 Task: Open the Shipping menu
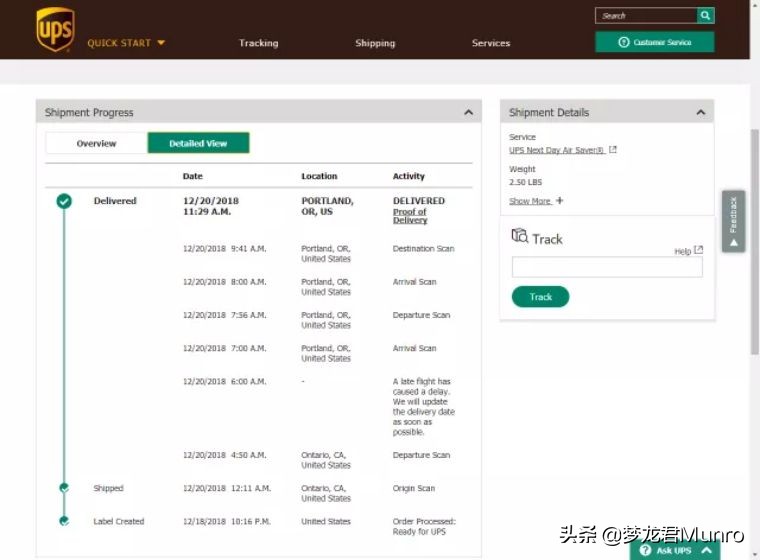coord(375,43)
